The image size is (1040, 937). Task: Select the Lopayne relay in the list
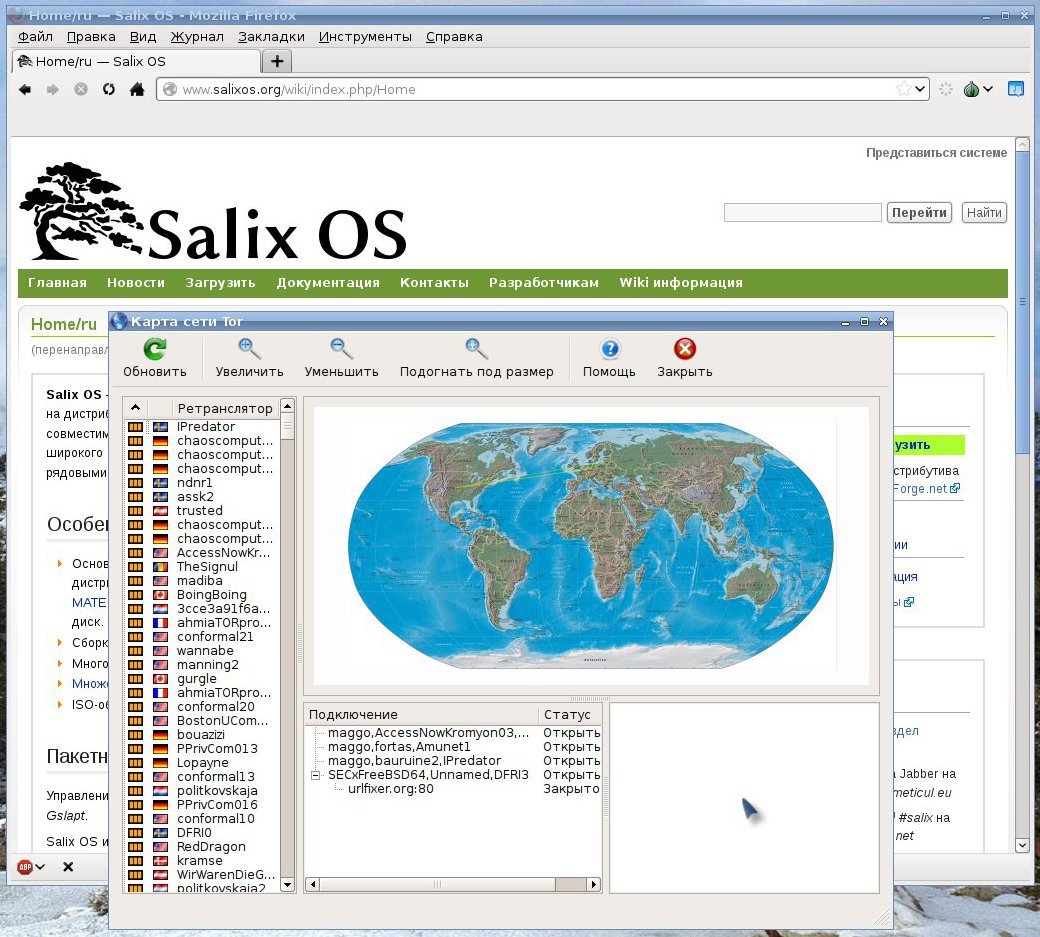[202, 763]
